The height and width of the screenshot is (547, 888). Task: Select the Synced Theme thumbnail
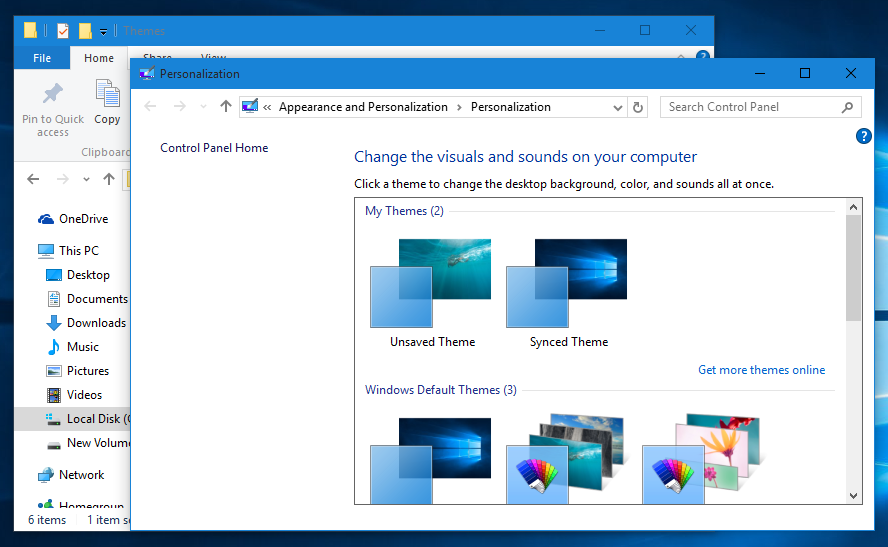click(566, 283)
